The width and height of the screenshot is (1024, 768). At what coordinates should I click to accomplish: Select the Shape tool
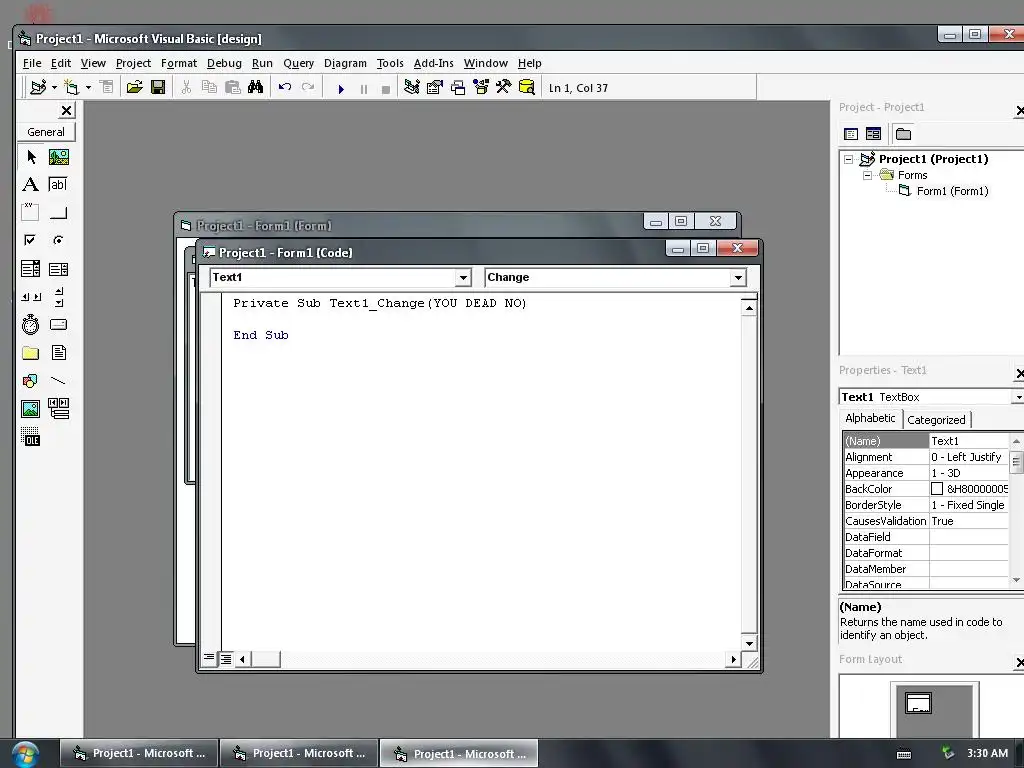coord(31,381)
